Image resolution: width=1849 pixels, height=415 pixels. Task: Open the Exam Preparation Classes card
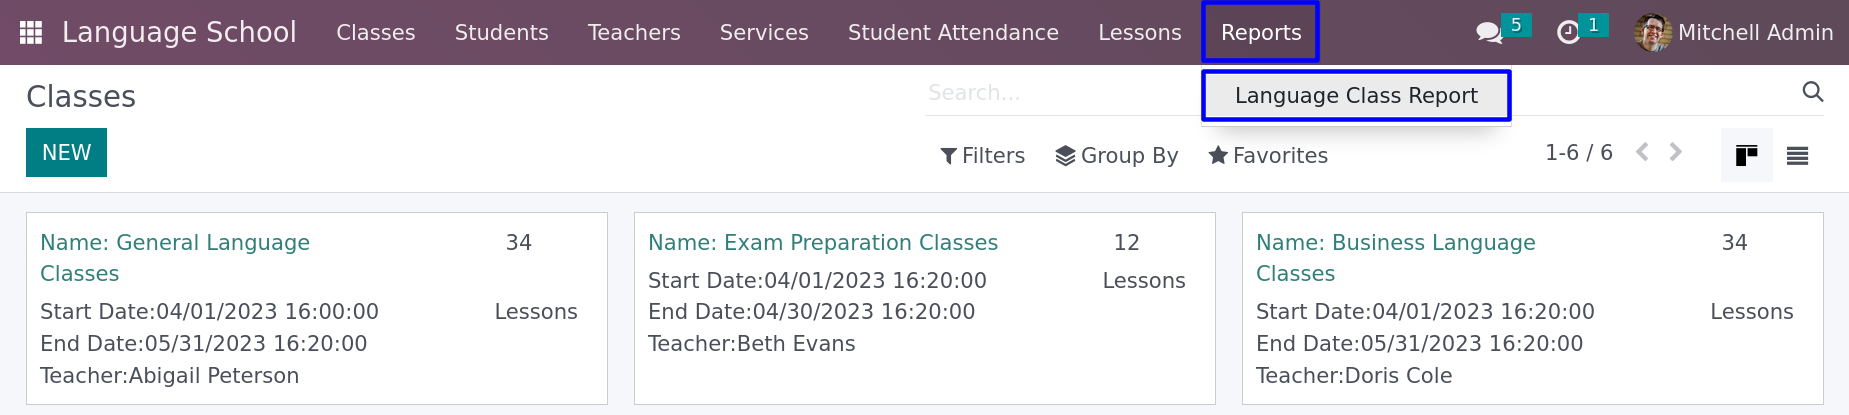click(925, 308)
